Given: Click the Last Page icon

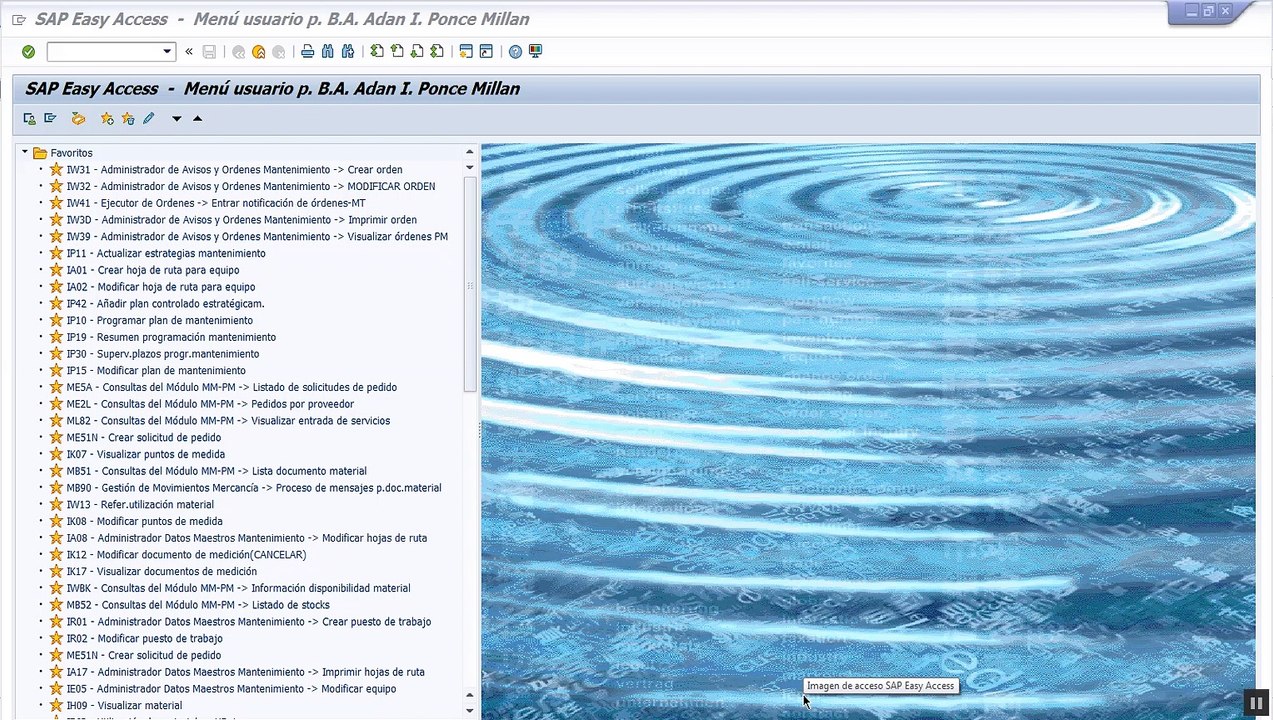Looking at the screenshot, I should point(437,52).
